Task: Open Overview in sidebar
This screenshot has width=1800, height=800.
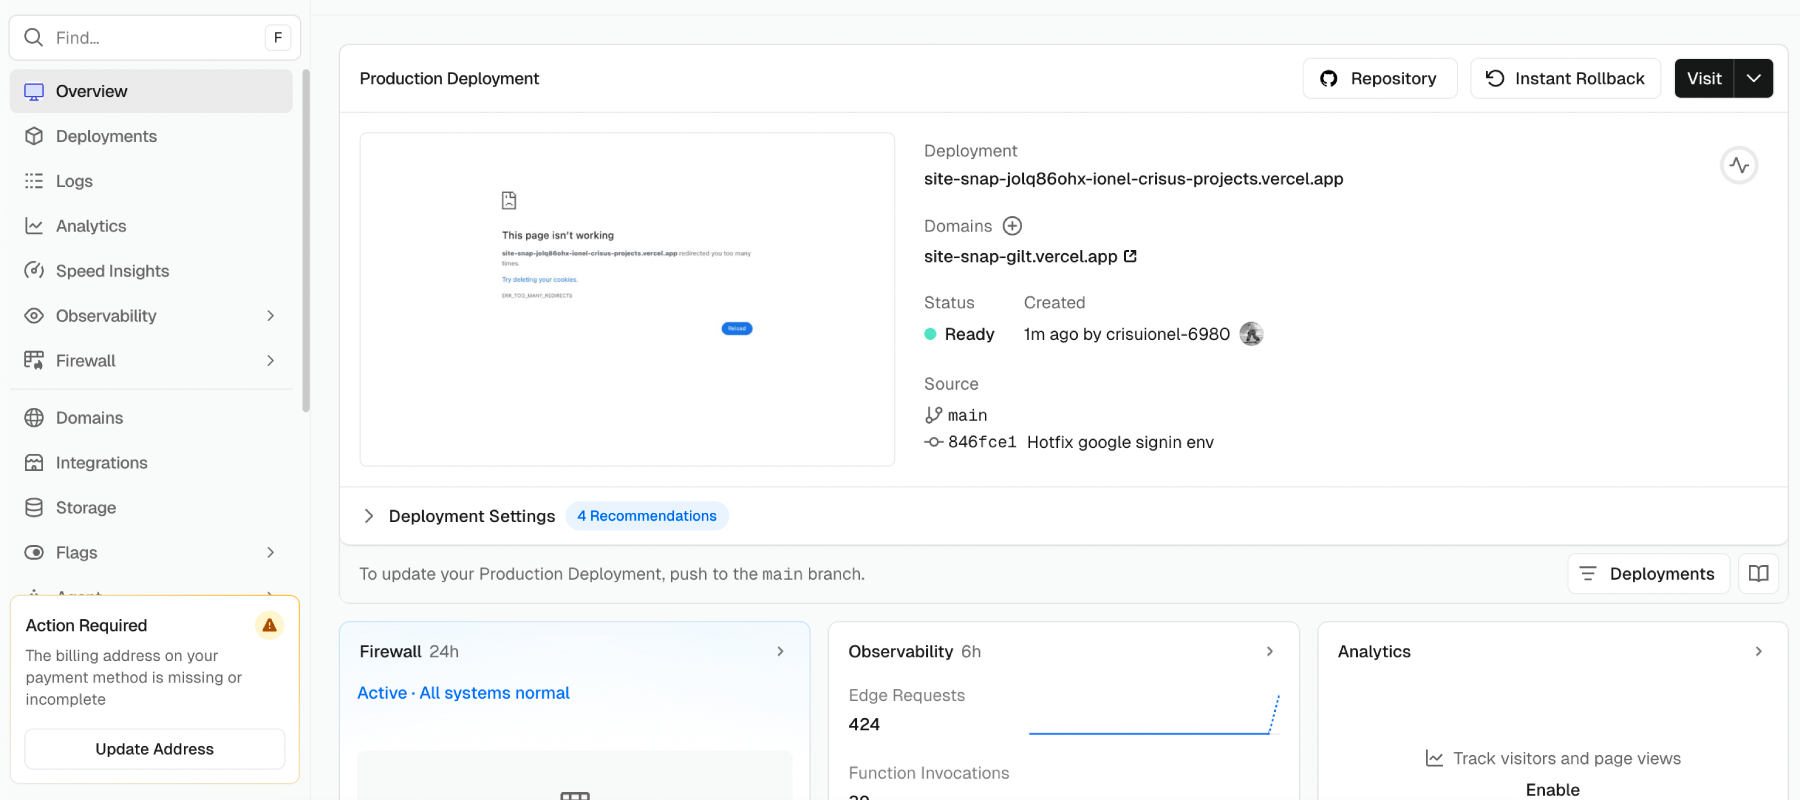Action: click(x=151, y=91)
